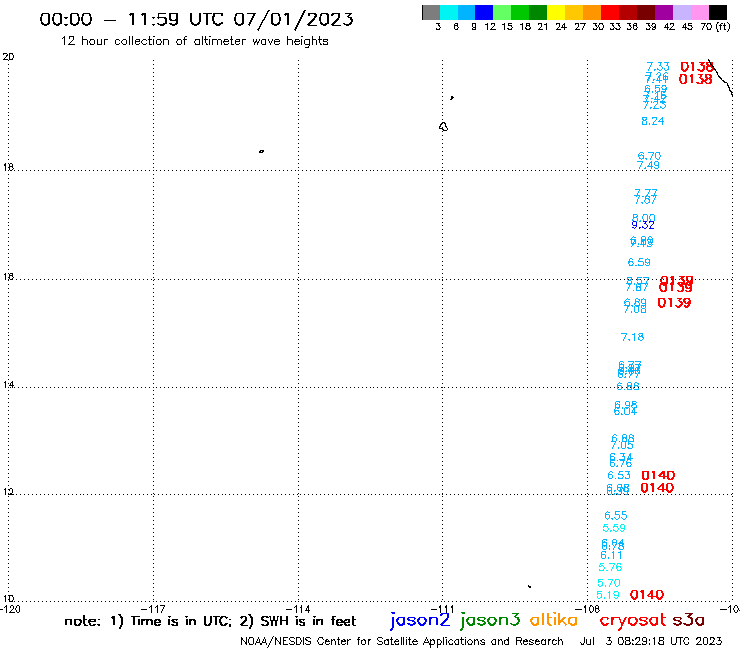
Task: Click the island outline near longitude -111
Action: 443,127
